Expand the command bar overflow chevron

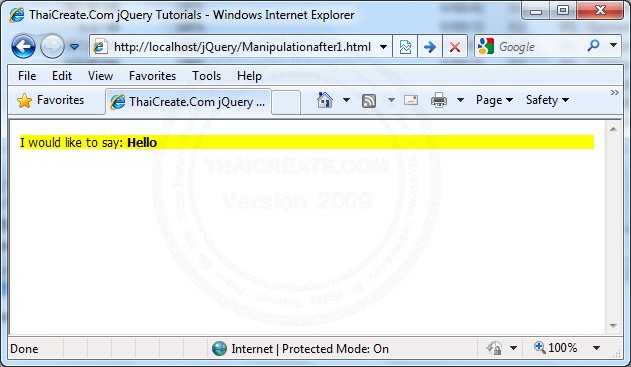(x=615, y=93)
